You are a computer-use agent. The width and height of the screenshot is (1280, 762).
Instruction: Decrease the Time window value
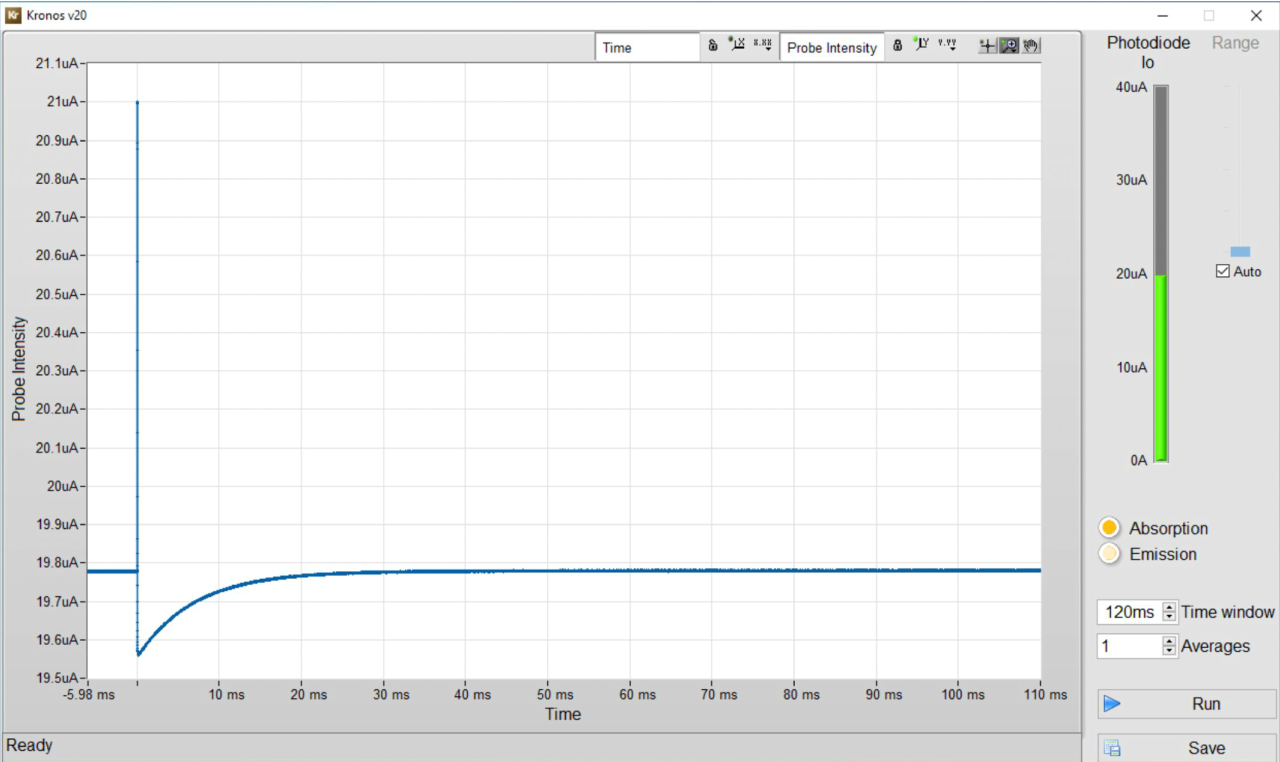pyautogui.click(x=1169, y=618)
